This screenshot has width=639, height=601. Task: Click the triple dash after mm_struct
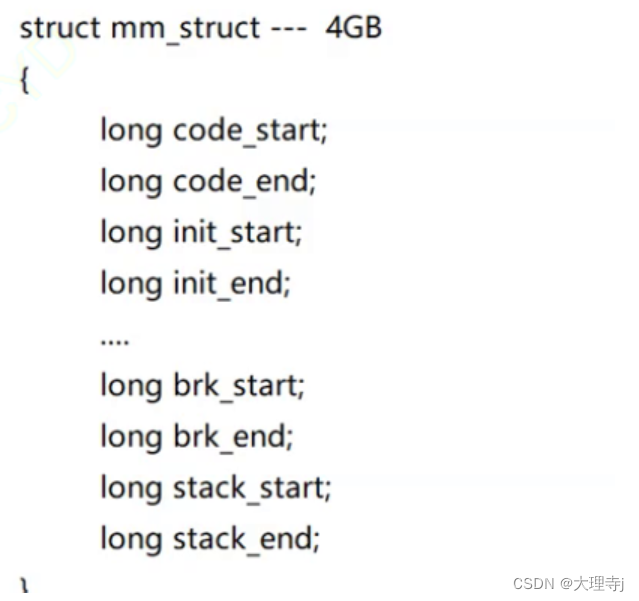[x=289, y=29]
